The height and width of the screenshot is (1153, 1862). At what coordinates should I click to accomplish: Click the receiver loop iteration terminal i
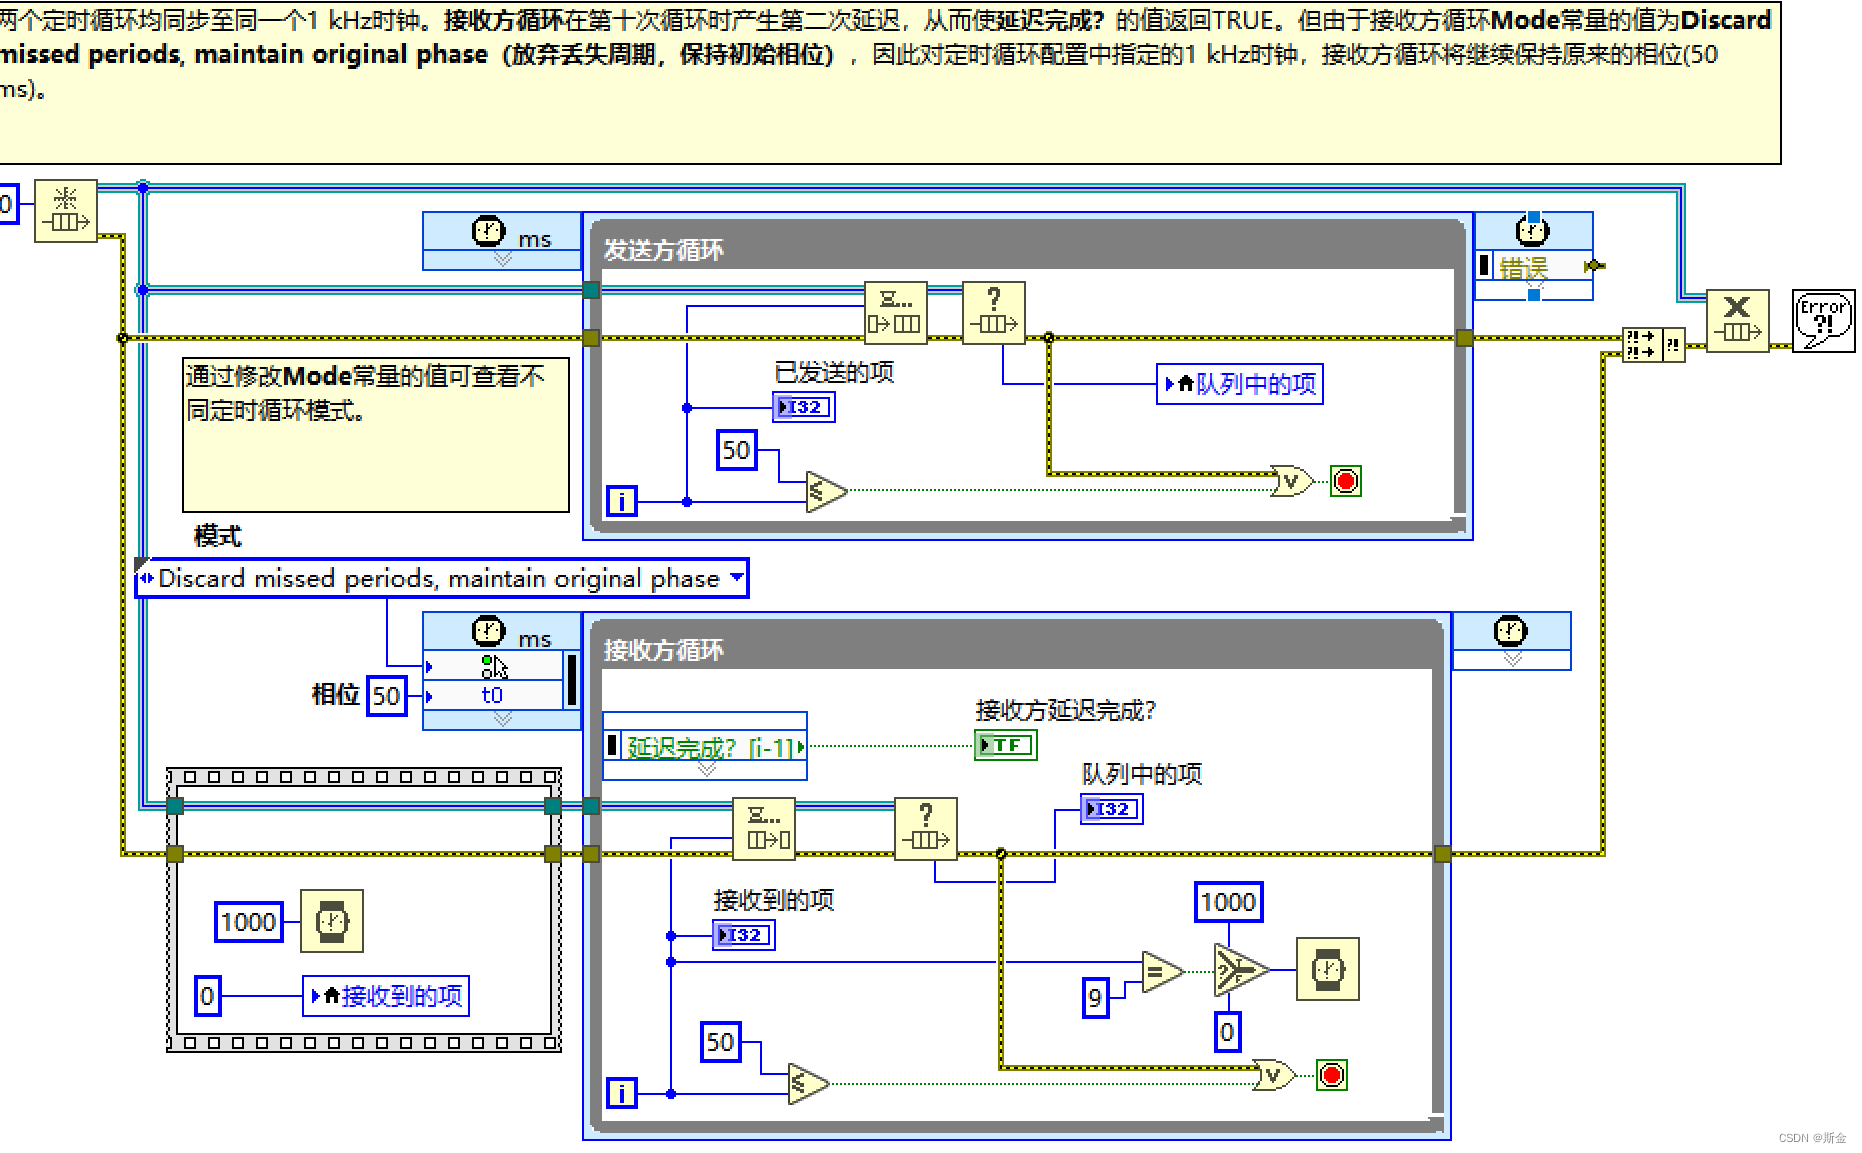[x=622, y=1093]
